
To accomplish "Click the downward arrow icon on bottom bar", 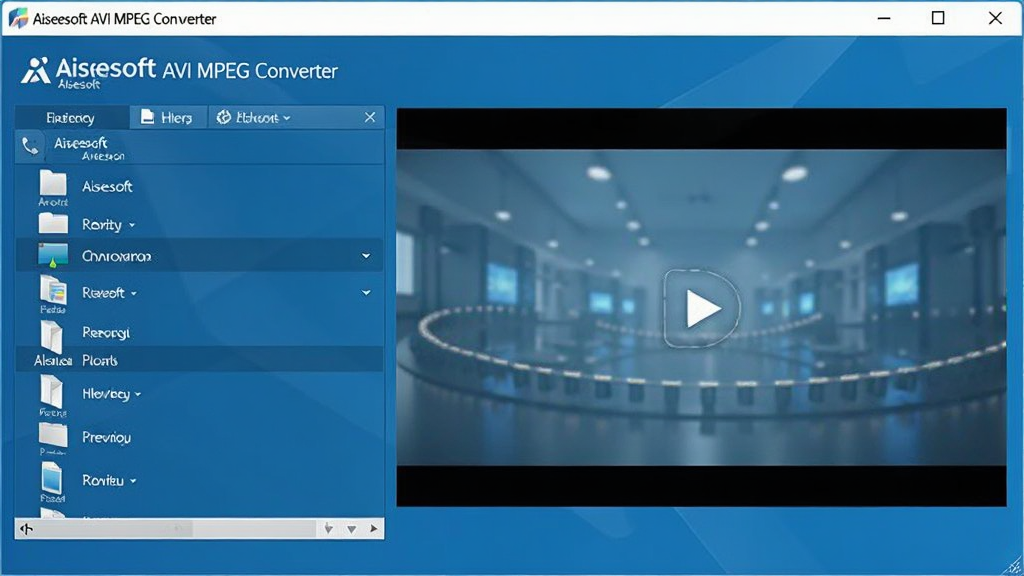I will click(328, 528).
